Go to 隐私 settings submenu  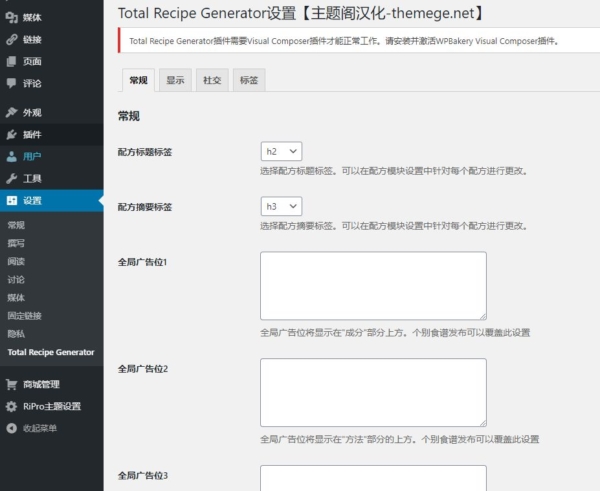pos(16,334)
